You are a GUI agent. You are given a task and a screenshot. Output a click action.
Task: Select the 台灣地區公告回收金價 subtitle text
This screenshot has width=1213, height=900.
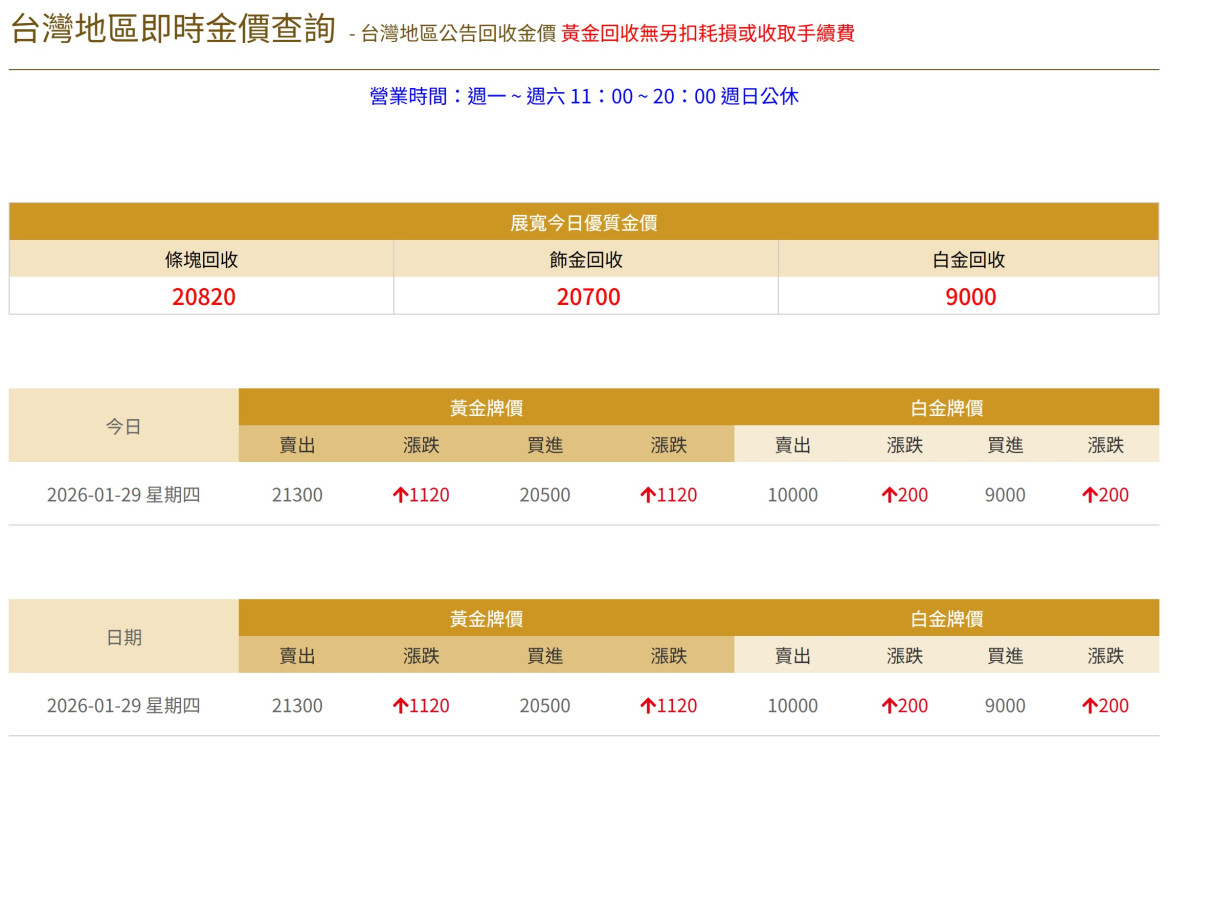coord(458,33)
